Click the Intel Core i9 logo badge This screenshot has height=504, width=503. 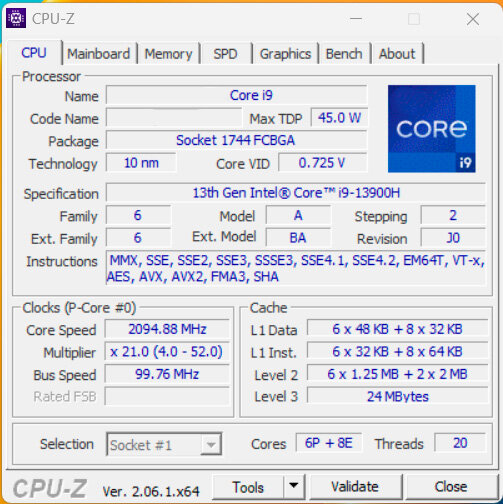[432, 129]
